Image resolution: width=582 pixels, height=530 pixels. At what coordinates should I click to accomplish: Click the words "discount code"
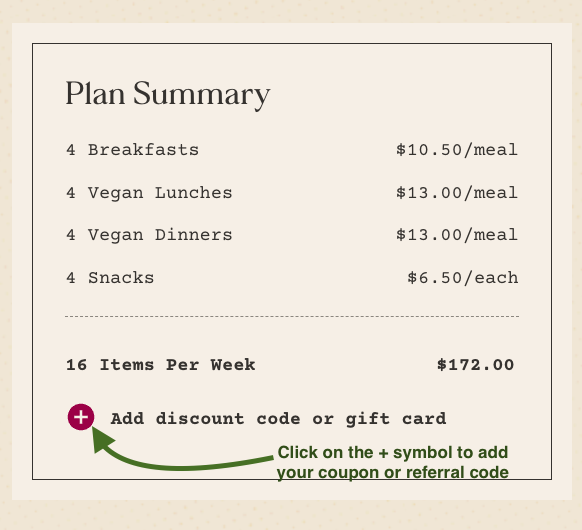point(228,419)
